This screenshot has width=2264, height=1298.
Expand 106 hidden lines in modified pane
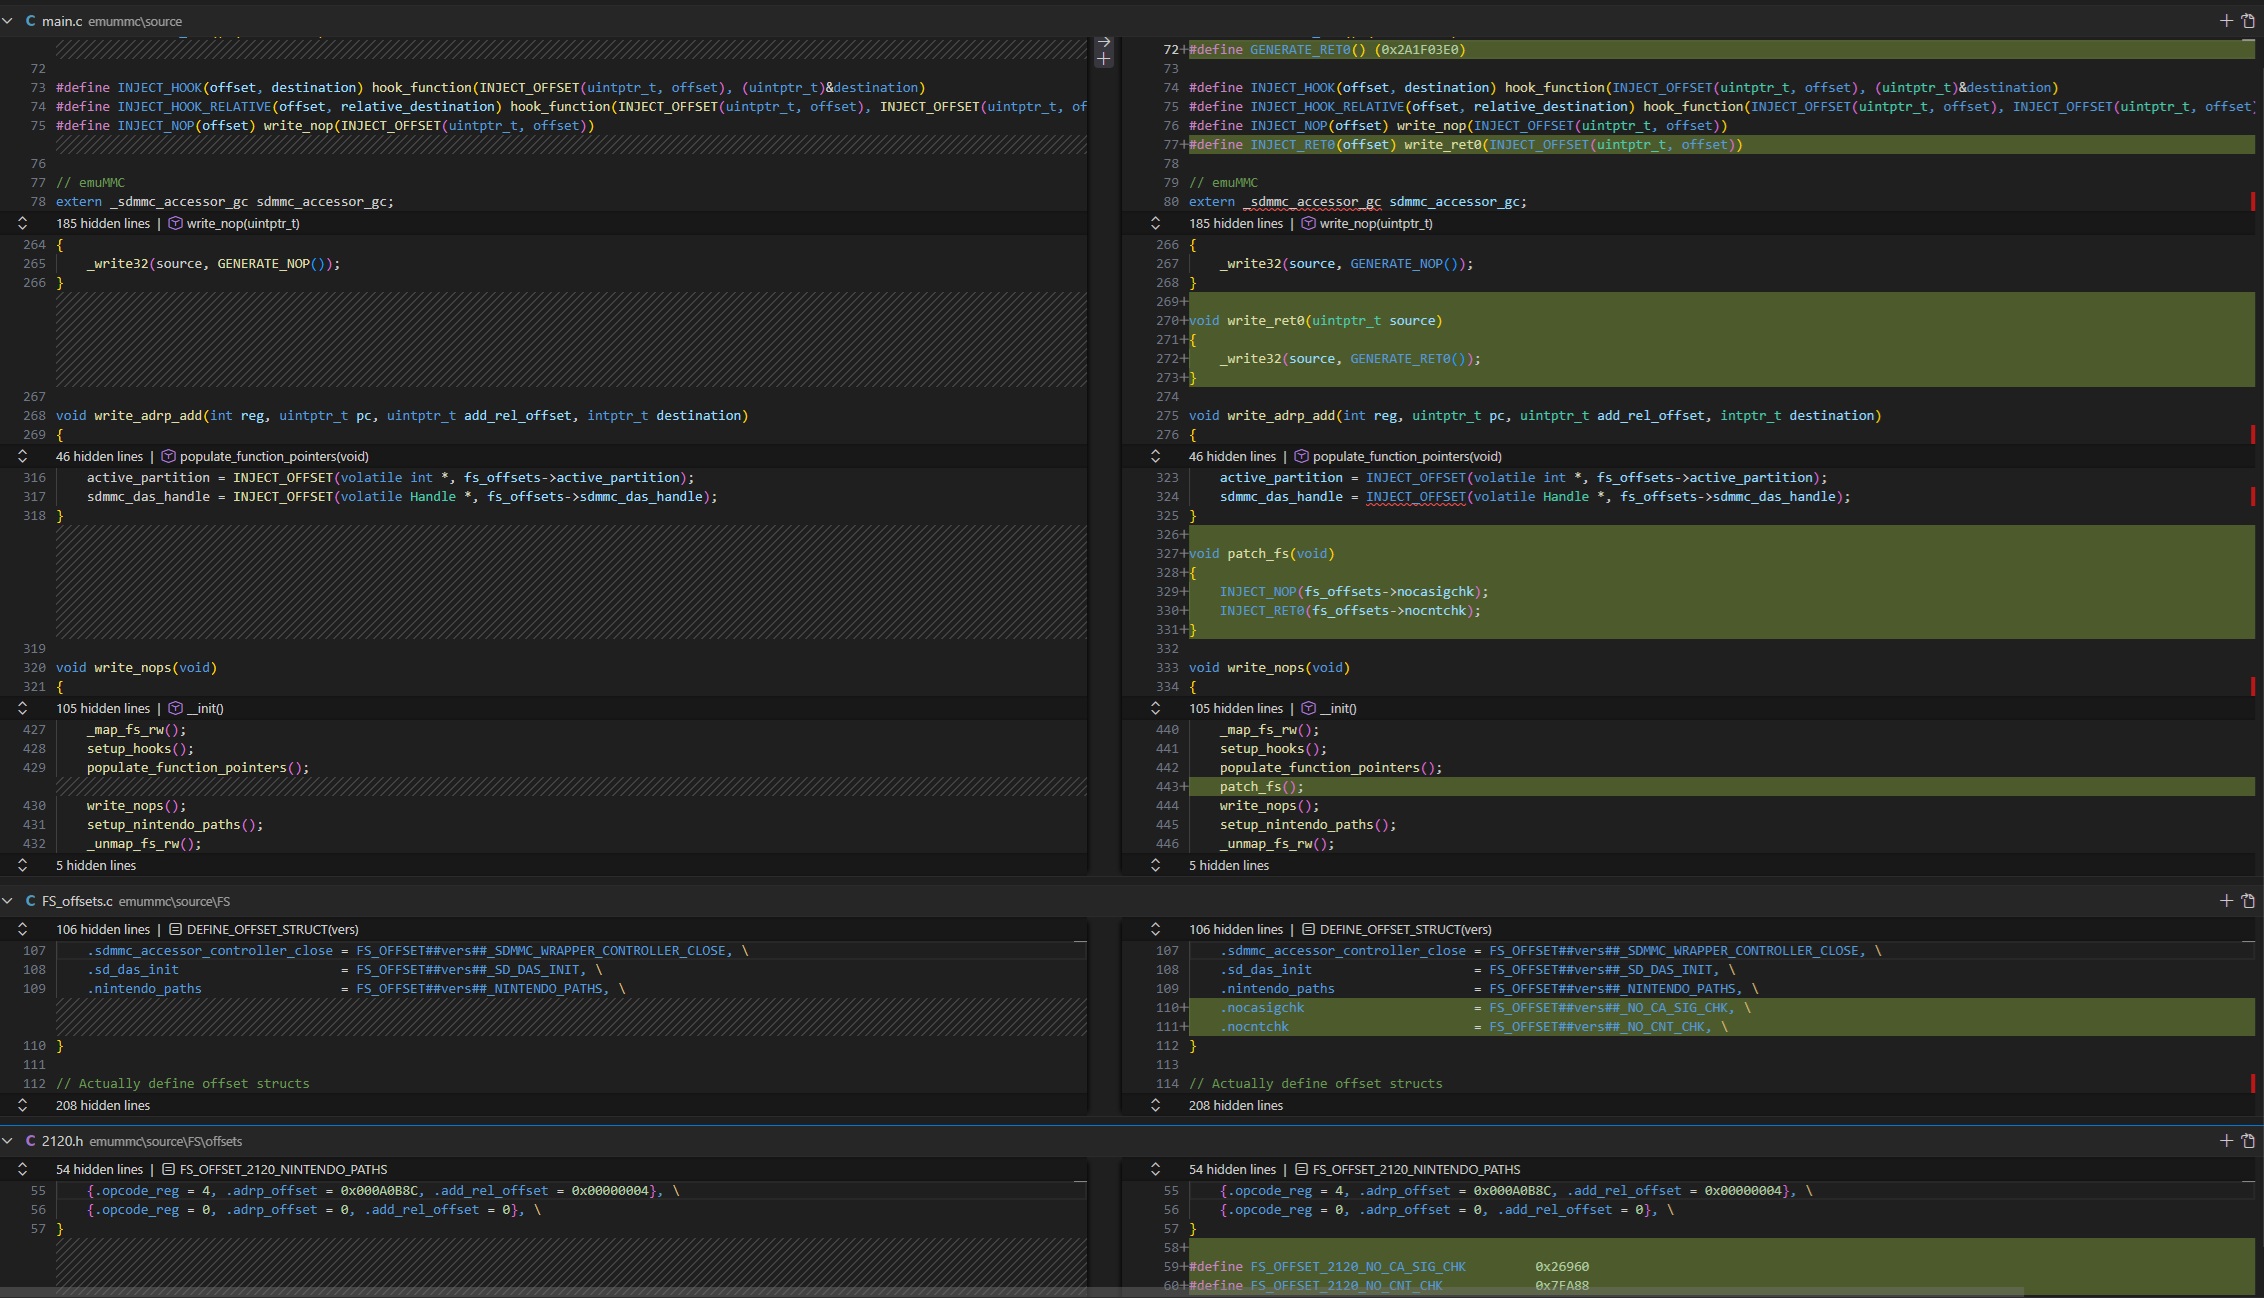tap(1155, 929)
